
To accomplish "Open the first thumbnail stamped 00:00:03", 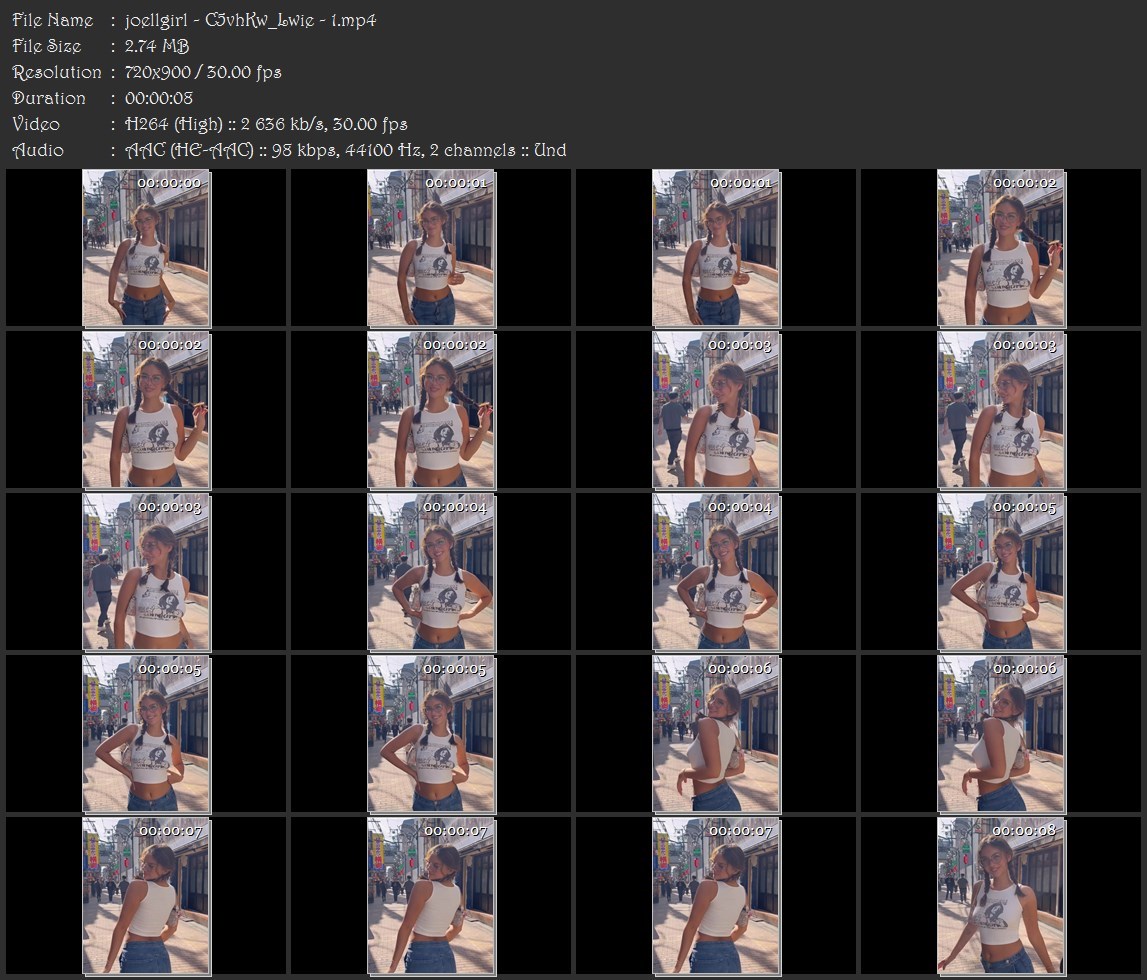I will (716, 410).
